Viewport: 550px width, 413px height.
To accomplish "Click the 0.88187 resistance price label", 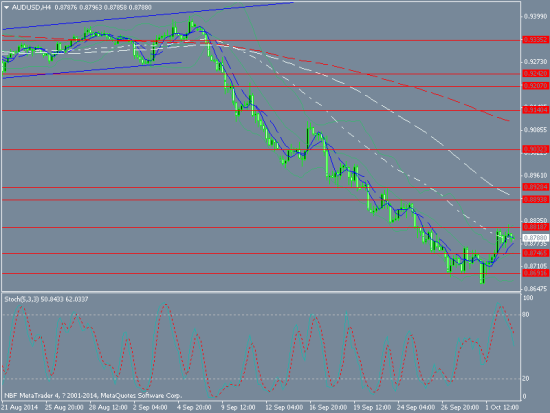I will [535, 227].
